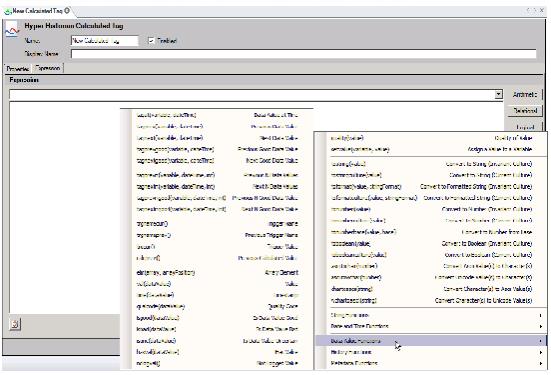Select the Convert to String (Current Culture) entry
Image resolution: width=551 pixels, height=375 pixels.
(431, 175)
